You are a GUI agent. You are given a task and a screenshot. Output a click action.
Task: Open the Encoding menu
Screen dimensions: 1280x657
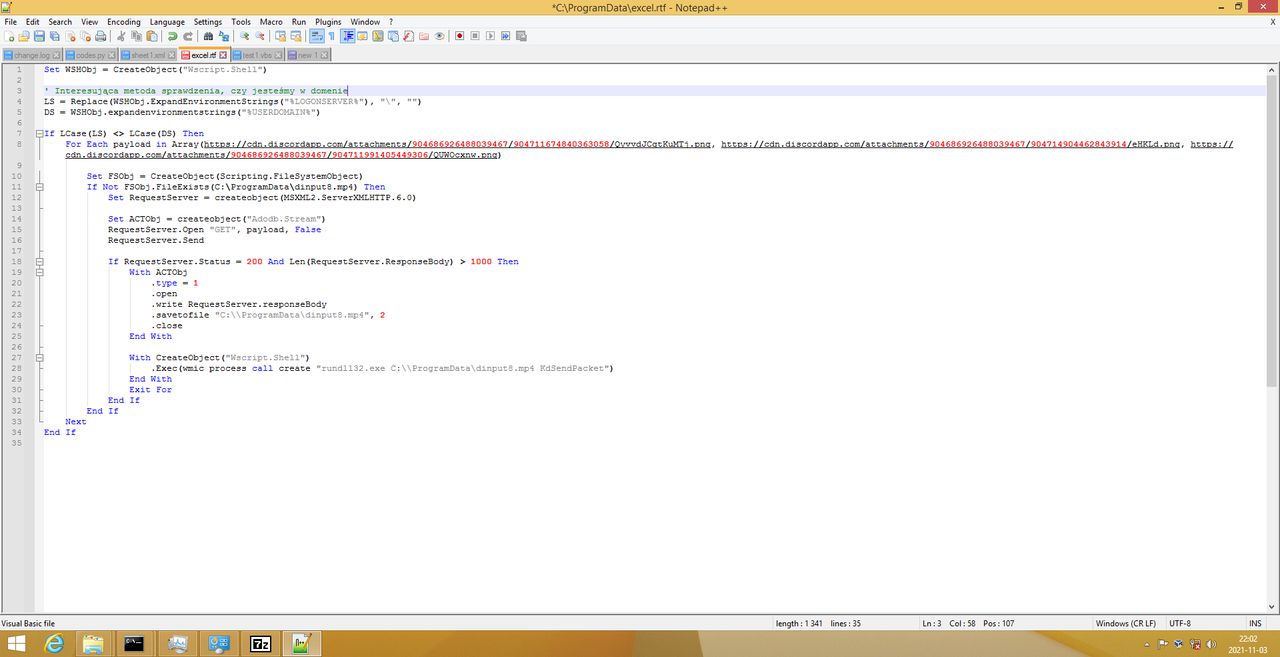coord(124,21)
